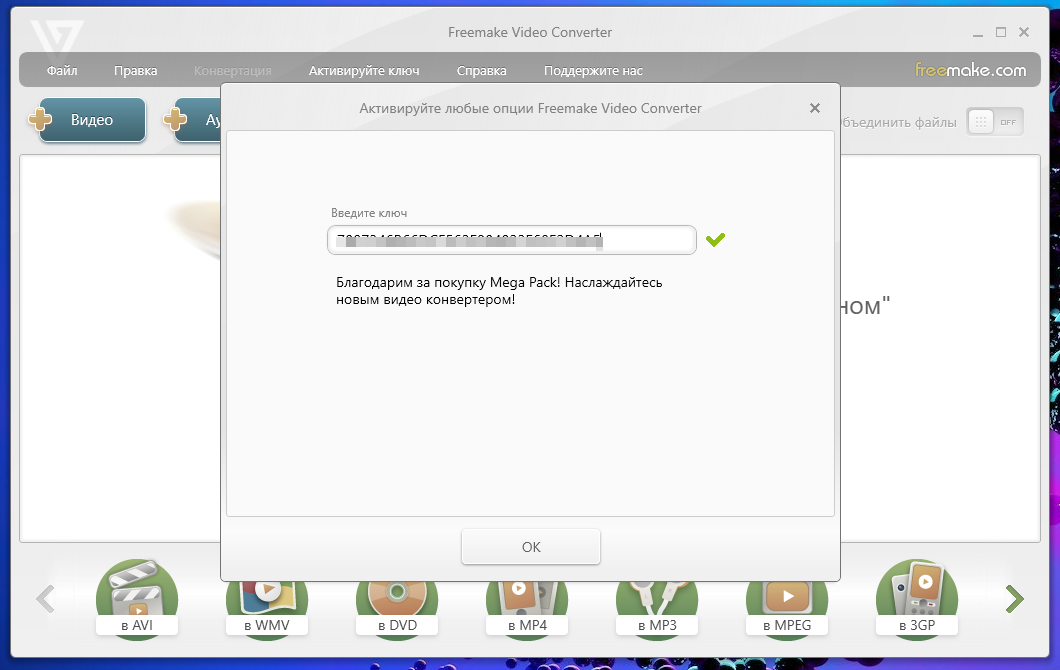Open the Поддержите нас menu

[x=593, y=71]
